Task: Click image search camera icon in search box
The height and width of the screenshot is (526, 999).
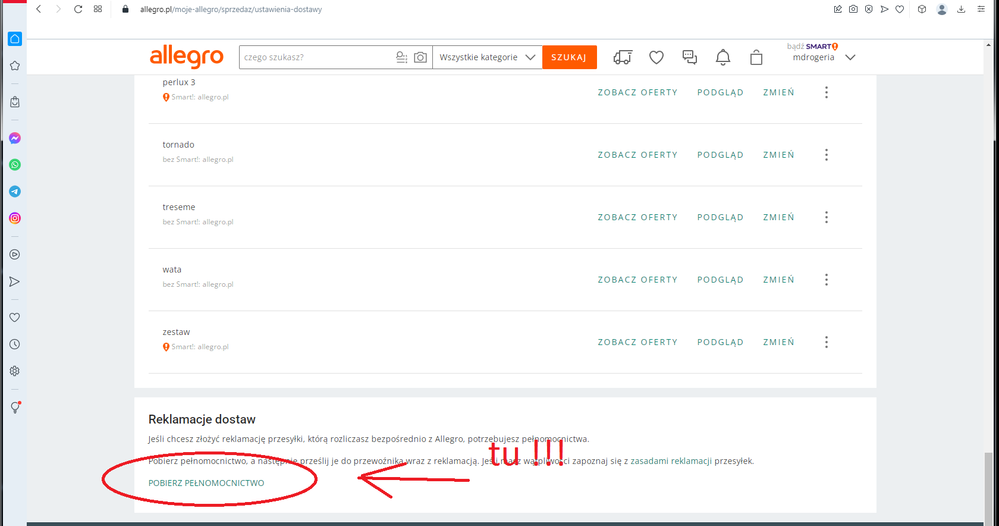Action: coord(420,57)
